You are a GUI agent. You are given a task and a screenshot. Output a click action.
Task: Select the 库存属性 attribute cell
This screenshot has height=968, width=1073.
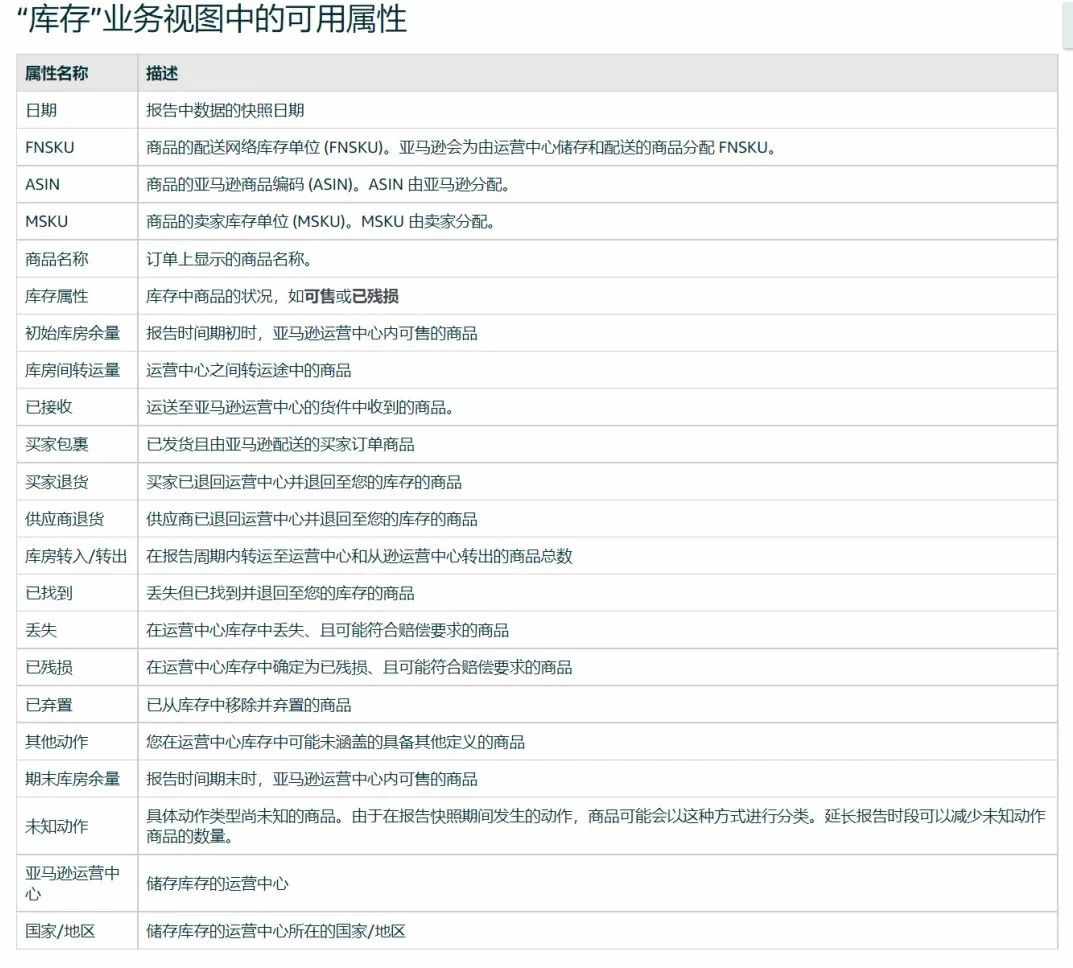[x=77, y=296]
